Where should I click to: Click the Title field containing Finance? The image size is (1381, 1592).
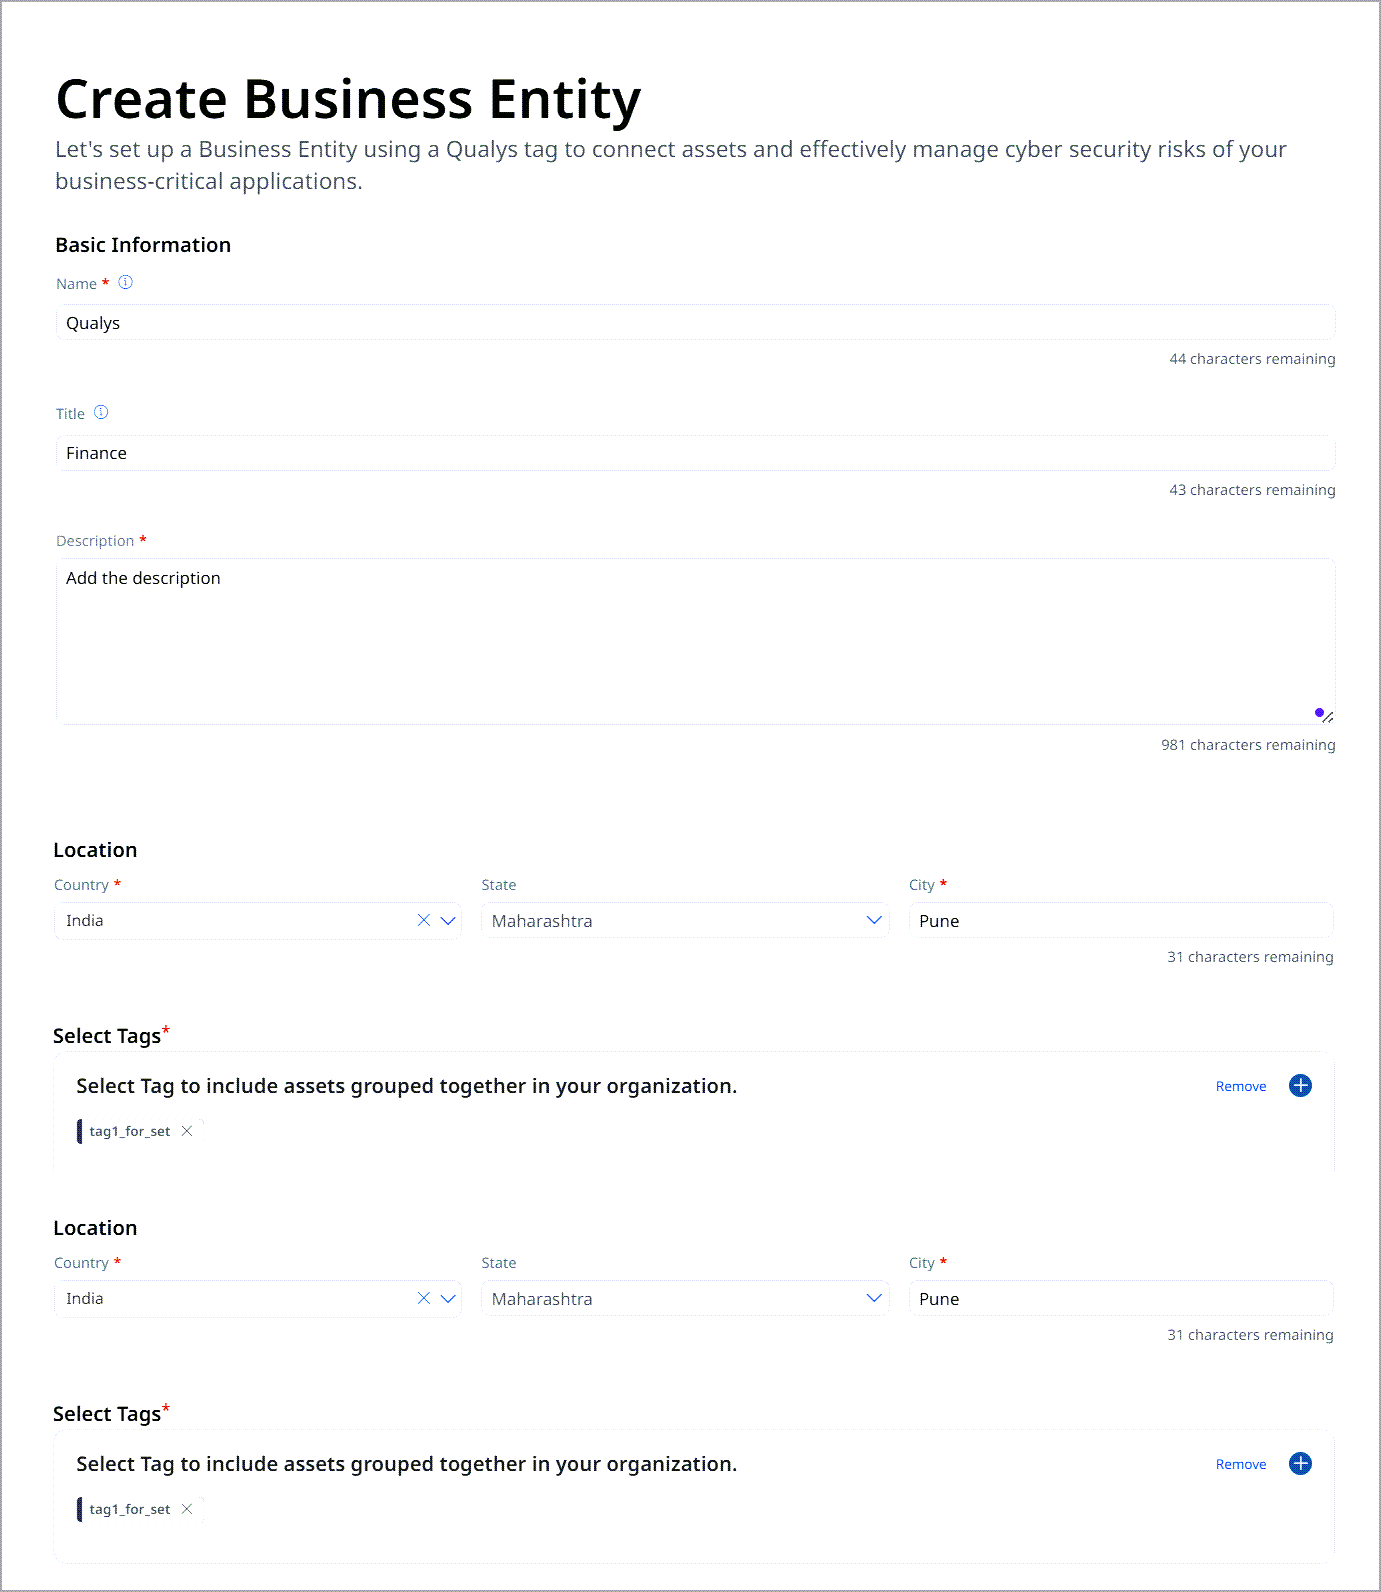(695, 453)
